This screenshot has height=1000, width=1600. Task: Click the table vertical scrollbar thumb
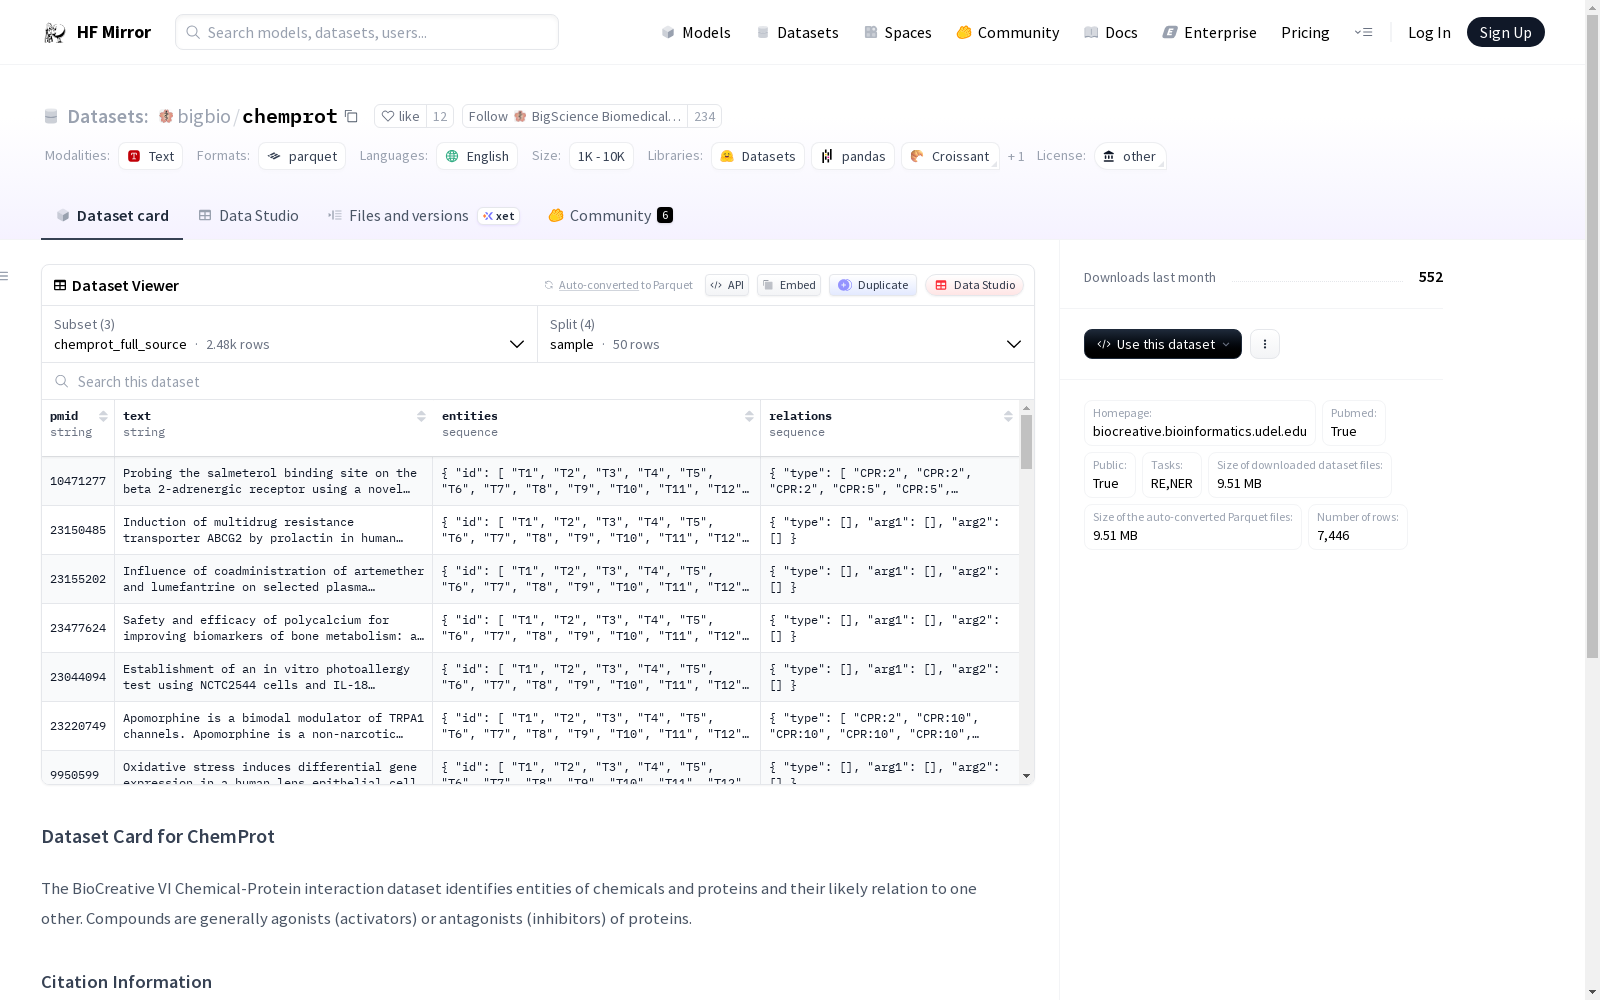(x=1026, y=442)
